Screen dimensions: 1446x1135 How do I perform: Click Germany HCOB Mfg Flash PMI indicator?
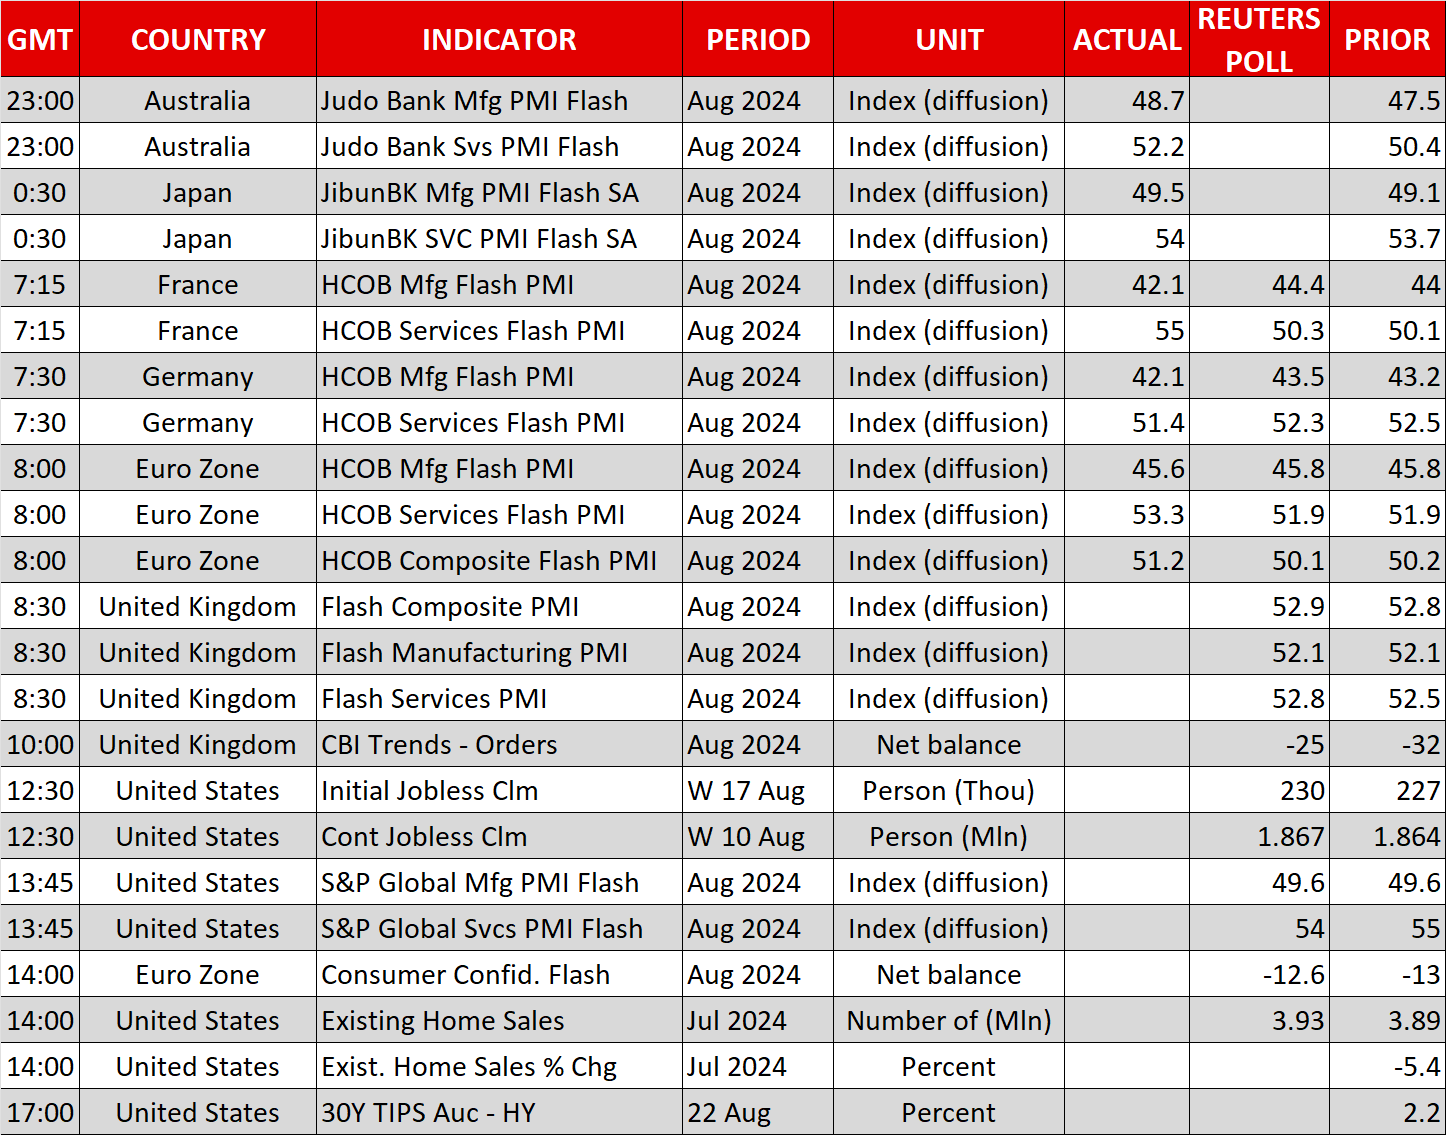(499, 376)
